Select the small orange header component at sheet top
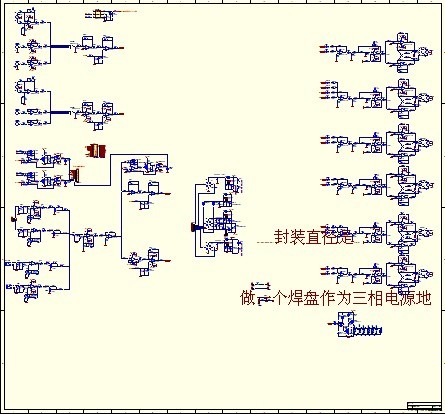445x414 pixels. (98, 14)
